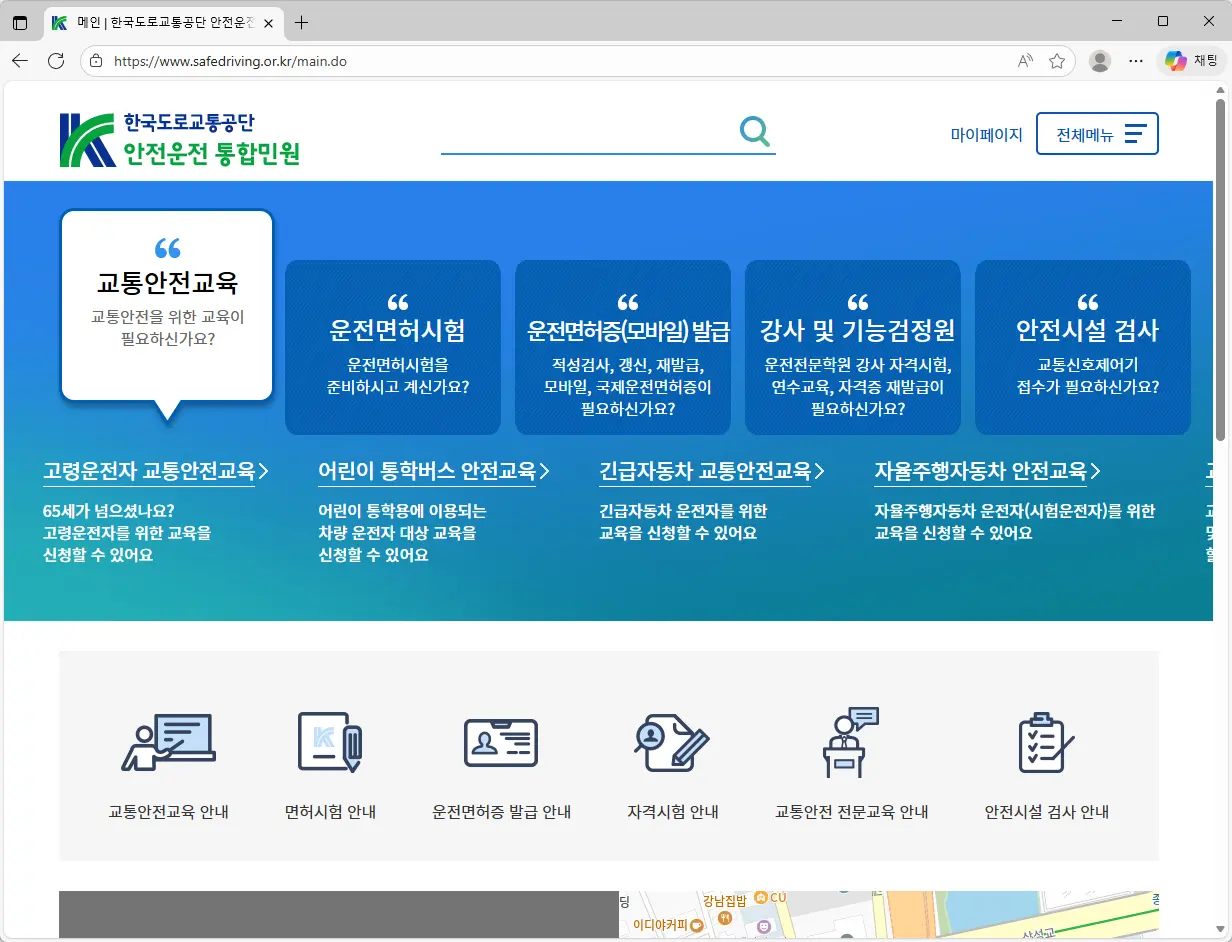The width and height of the screenshot is (1232, 942).
Task: Select the 운전면허시험 card
Action: [392, 347]
